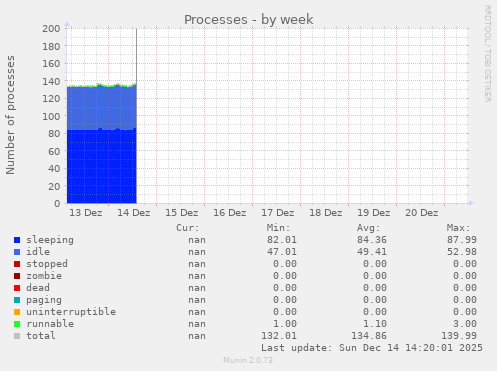Click the '15 Dez' x-axis date label
The height and width of the screenshot is (371, 497).
click(x=182, y=213)
